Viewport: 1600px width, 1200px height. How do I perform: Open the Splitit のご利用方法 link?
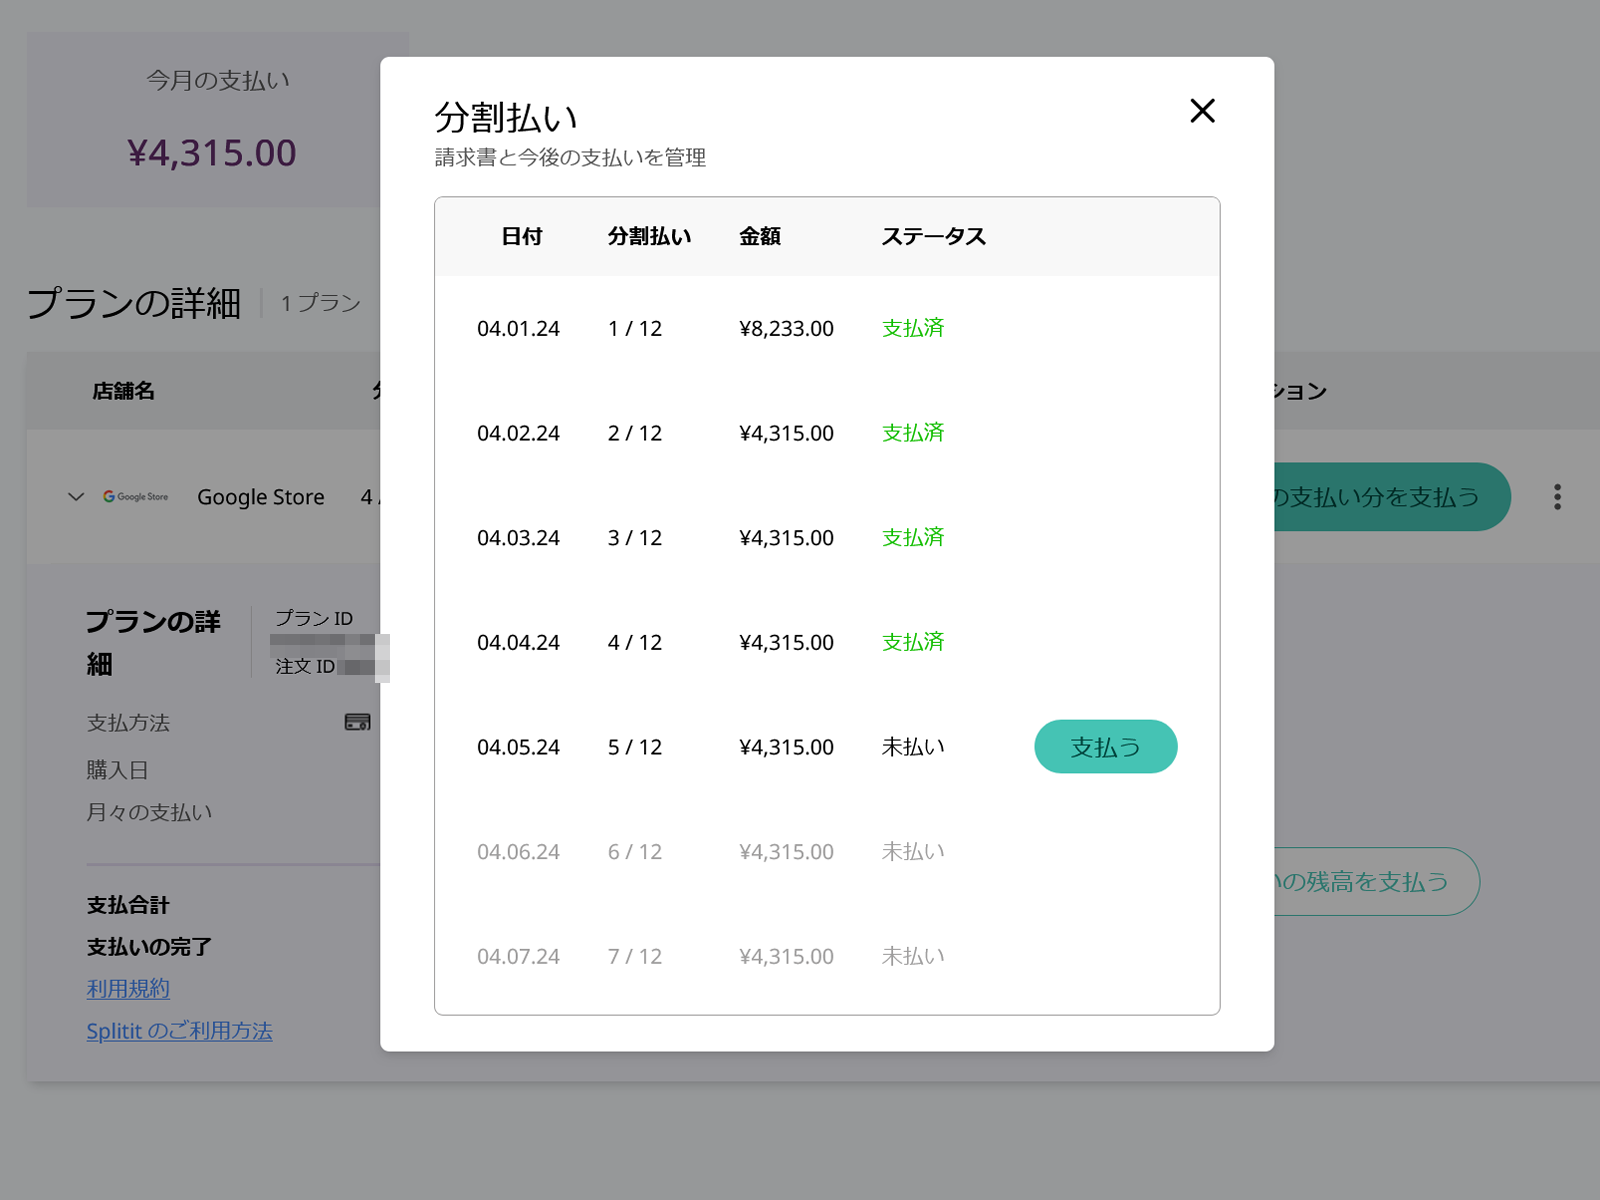(x=180, y=1031)
